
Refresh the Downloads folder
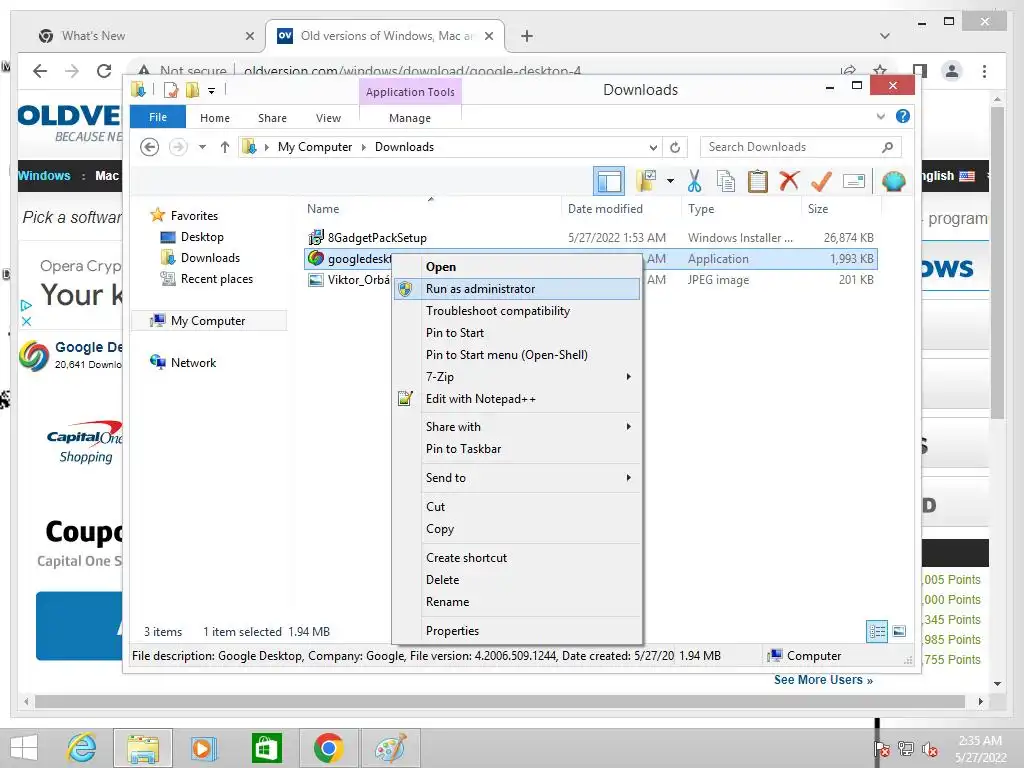point(675,147)
